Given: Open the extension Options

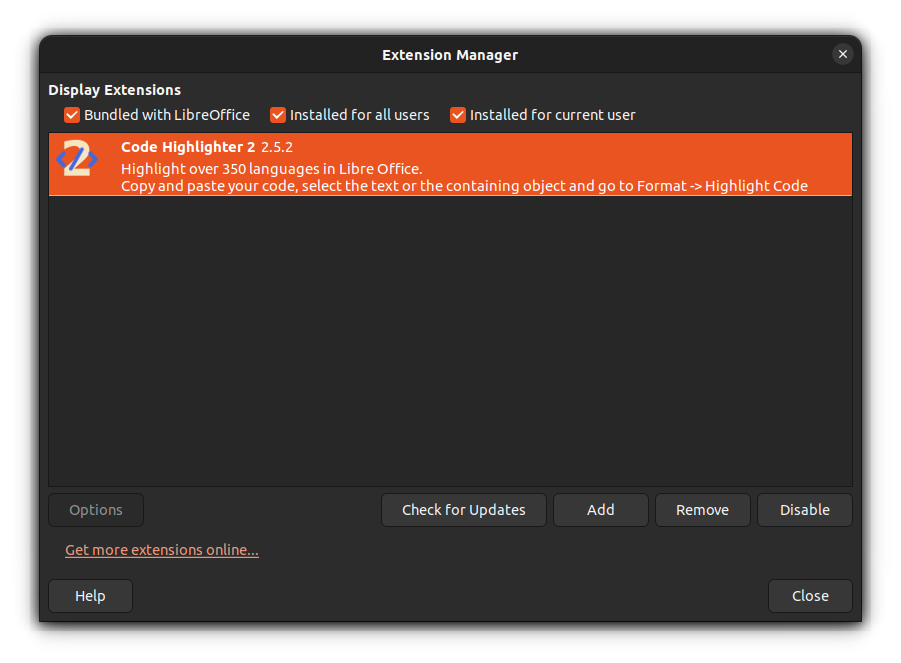Looking at the screenshot, I should [x=96, y=510].
